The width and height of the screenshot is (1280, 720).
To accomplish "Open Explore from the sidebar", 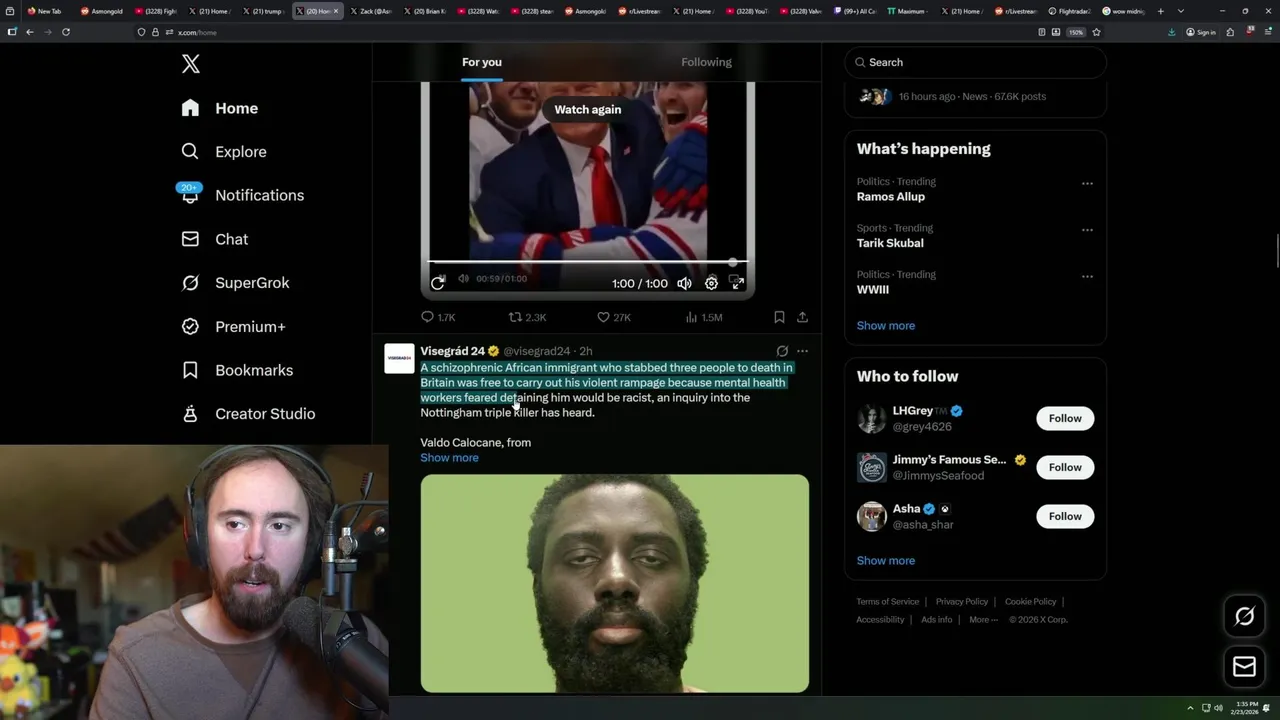I will [224, 152].
